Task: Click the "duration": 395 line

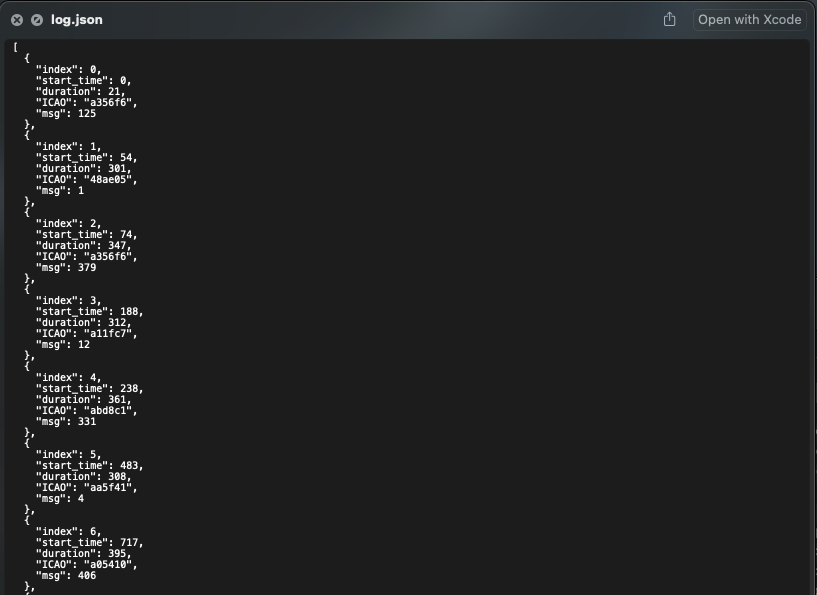Action: (x=83, y=553)
